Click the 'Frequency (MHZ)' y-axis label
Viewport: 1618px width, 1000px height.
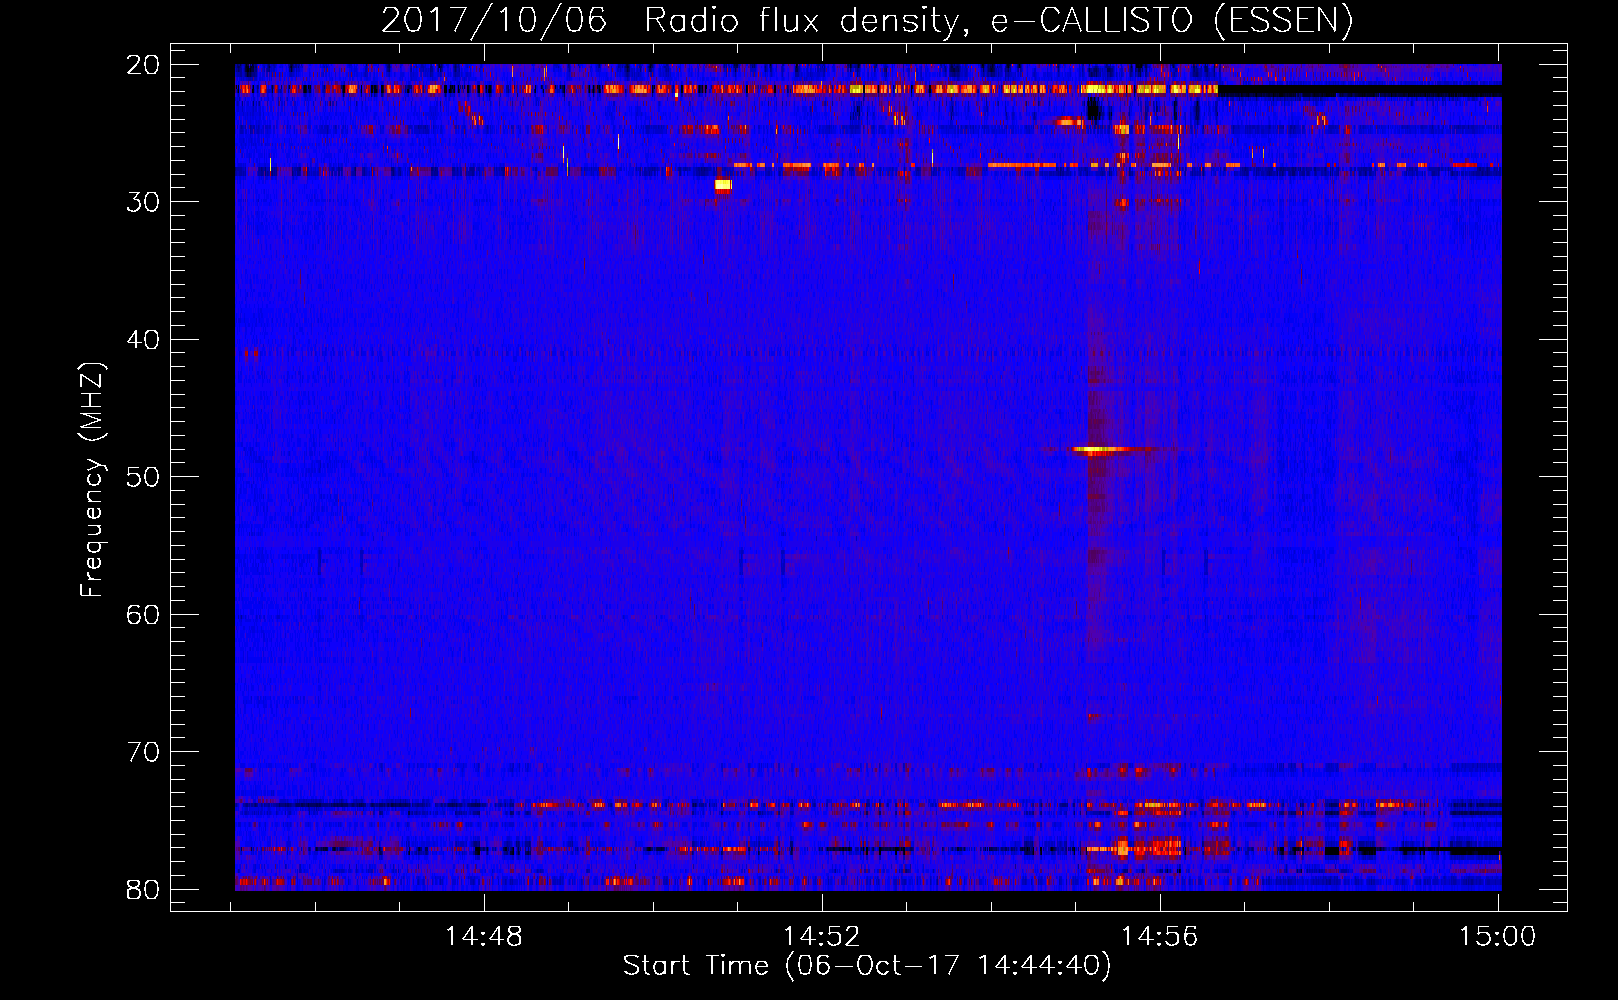[x=92, y=480]
